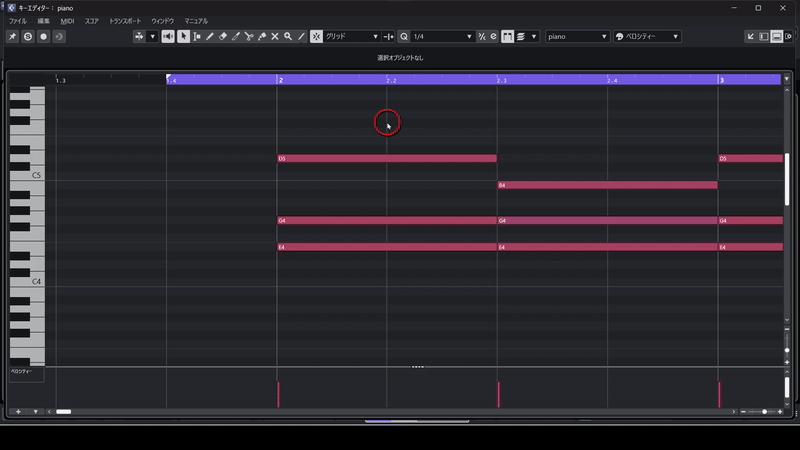The image size is (800, 450).
Task: Open the ファイル menu
Action: [x=18, y=21]
